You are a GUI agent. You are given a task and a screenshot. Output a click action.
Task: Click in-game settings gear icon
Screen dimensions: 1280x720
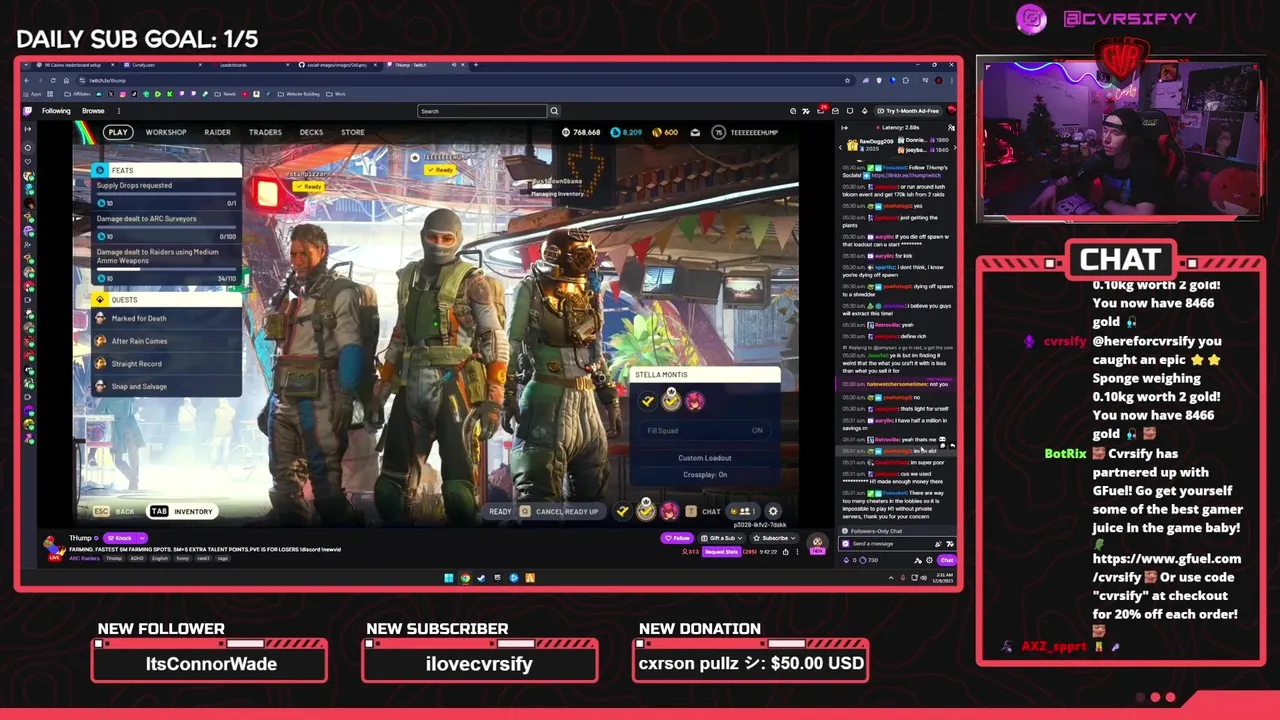click(x=773, y=511)
